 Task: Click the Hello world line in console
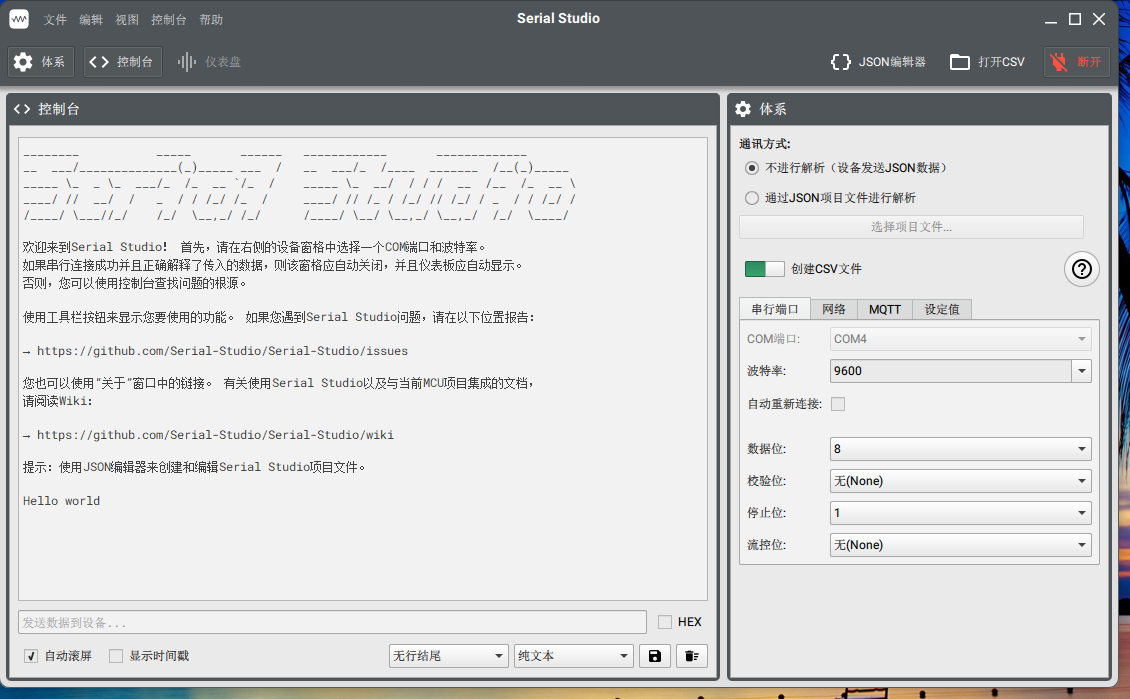tap(61, 501)
